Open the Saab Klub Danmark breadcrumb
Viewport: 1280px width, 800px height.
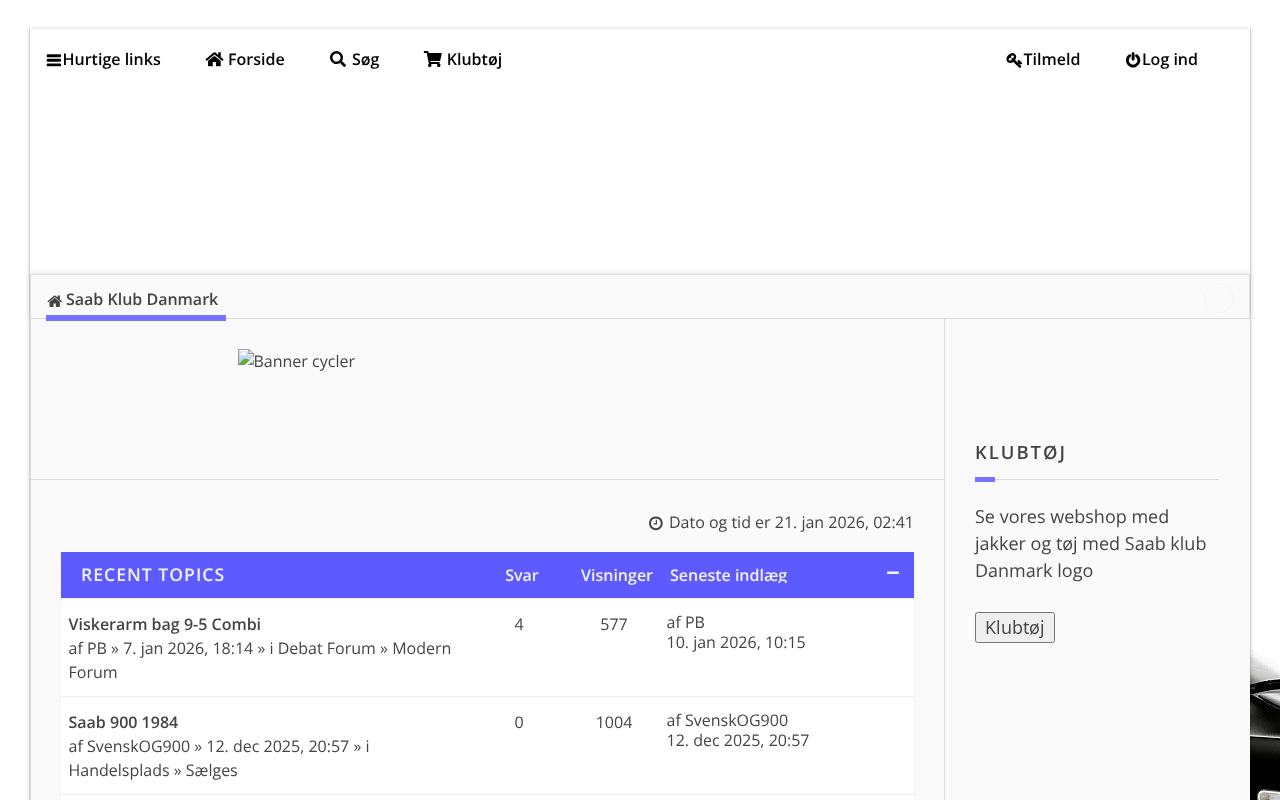click(142, 300)
